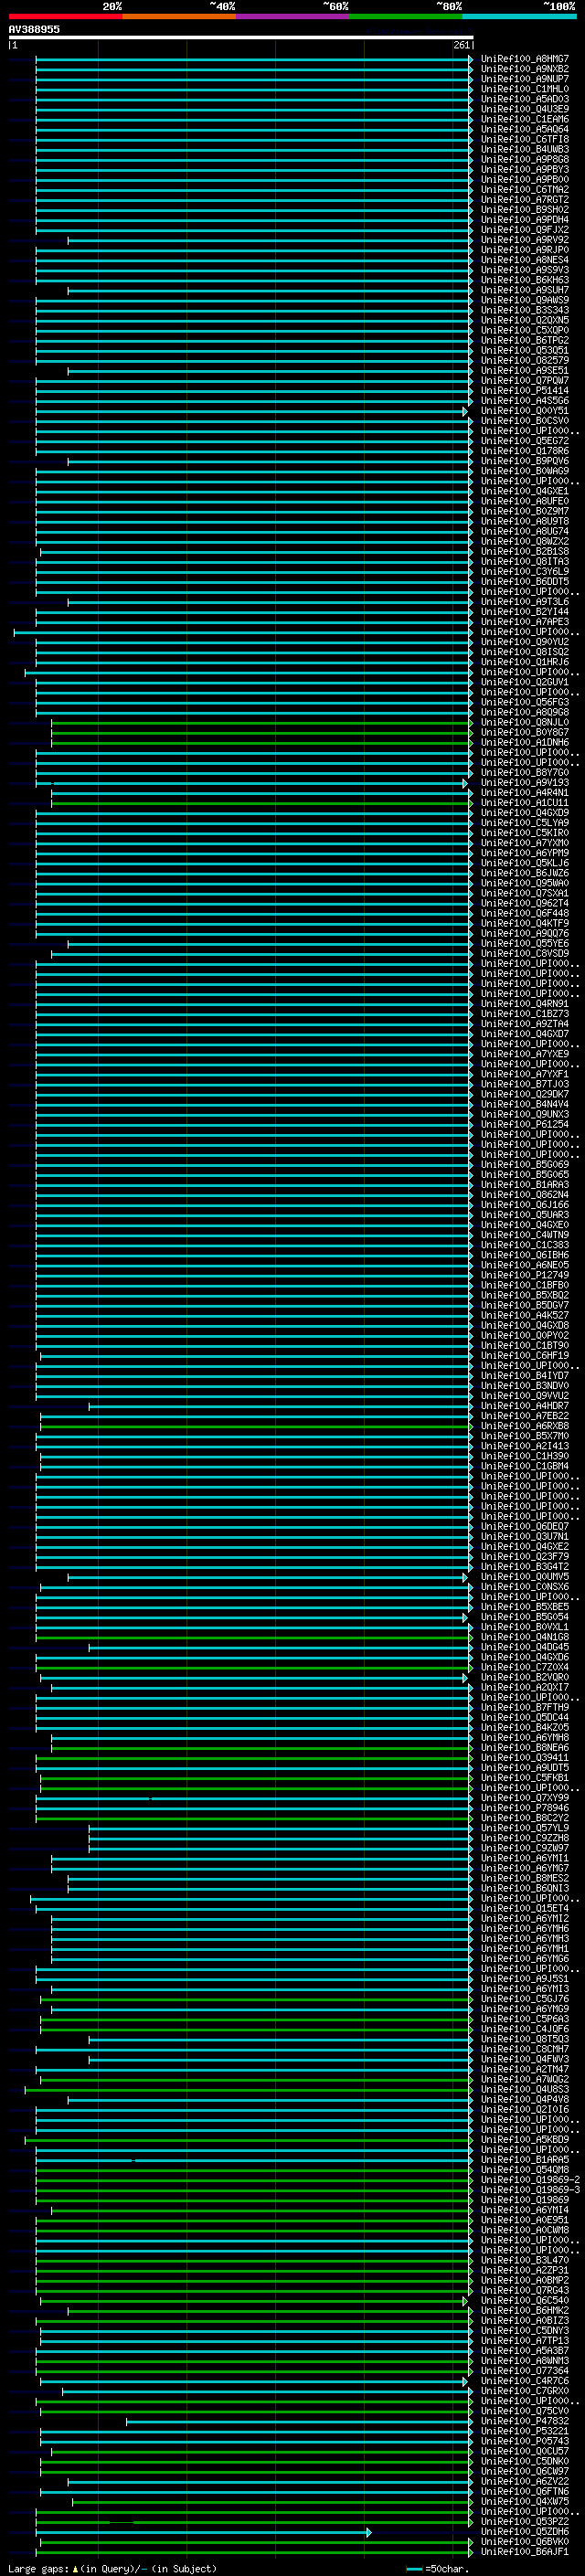Image resolution: width=585 pixels, height=2576 pixels.
Task: Select the query label AV388955
Action: [34, 29]
